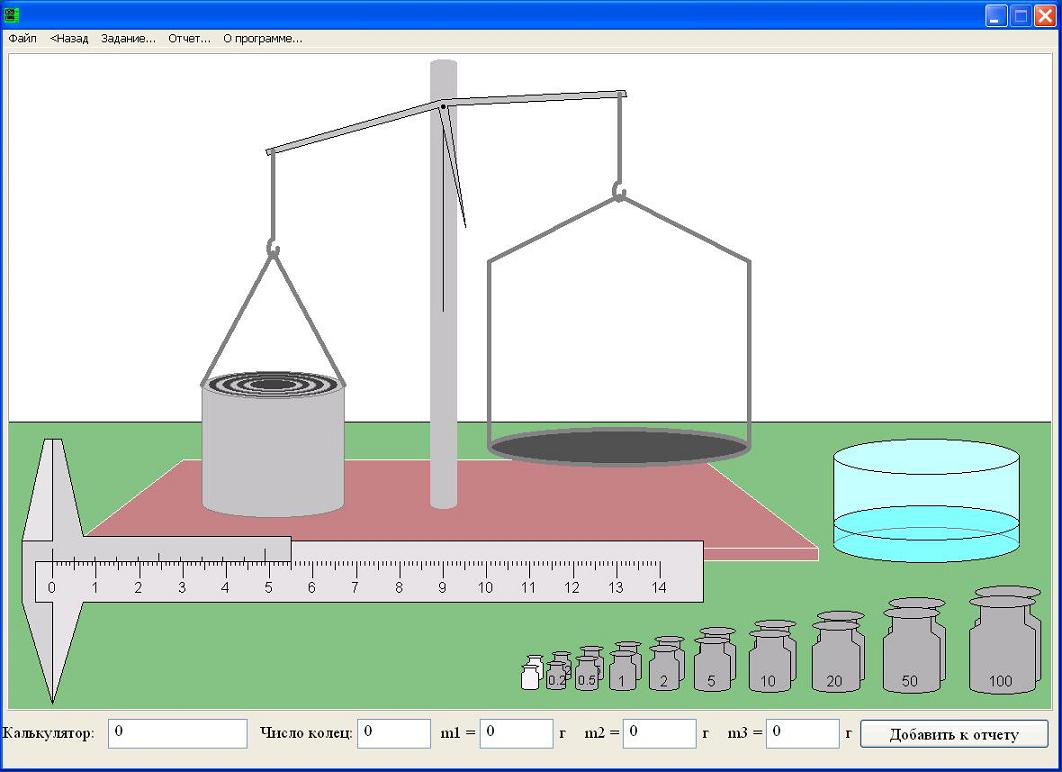Click the 0.2 g weight
This screenshot has width=1062, height=772.
point(556,677)
